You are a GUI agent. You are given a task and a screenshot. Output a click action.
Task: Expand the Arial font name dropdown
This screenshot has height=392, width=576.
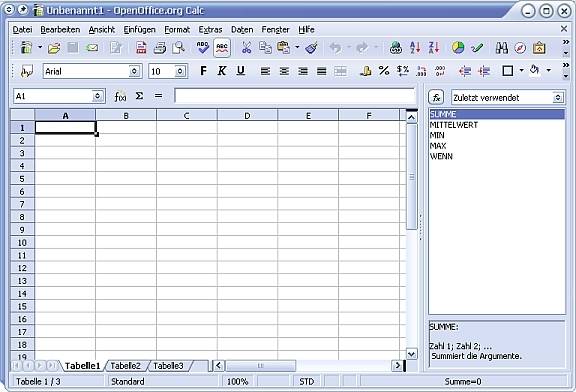[134, 71]
